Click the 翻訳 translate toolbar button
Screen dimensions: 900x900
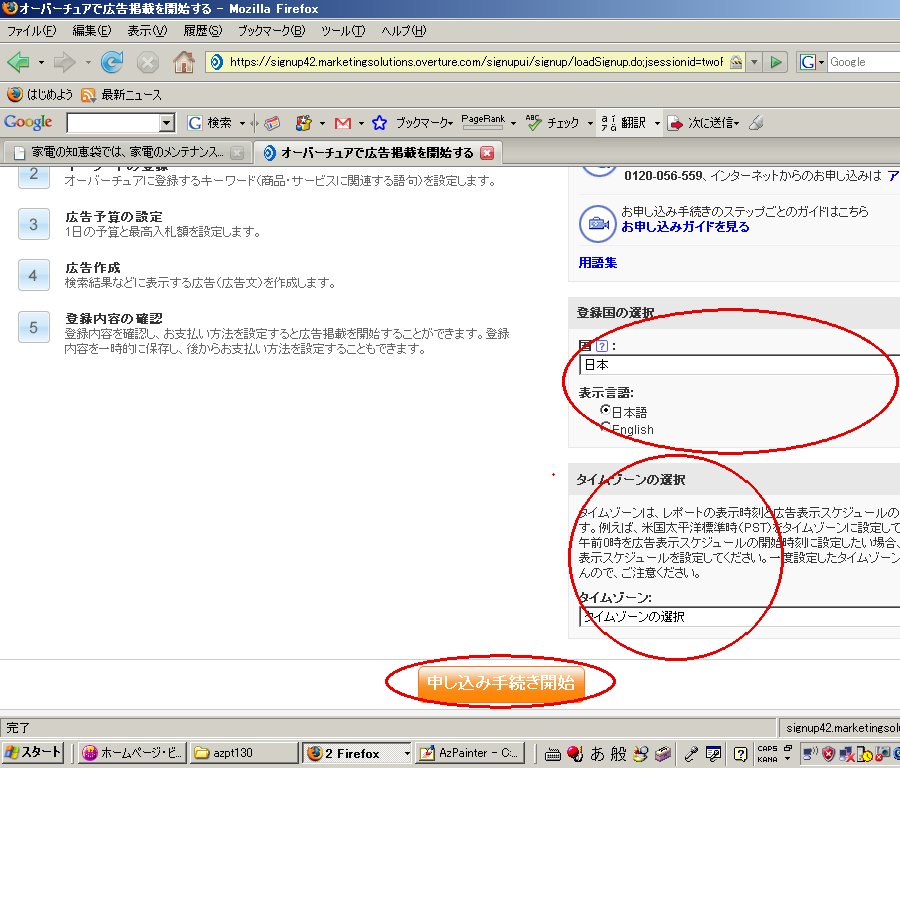click(623, 122)
